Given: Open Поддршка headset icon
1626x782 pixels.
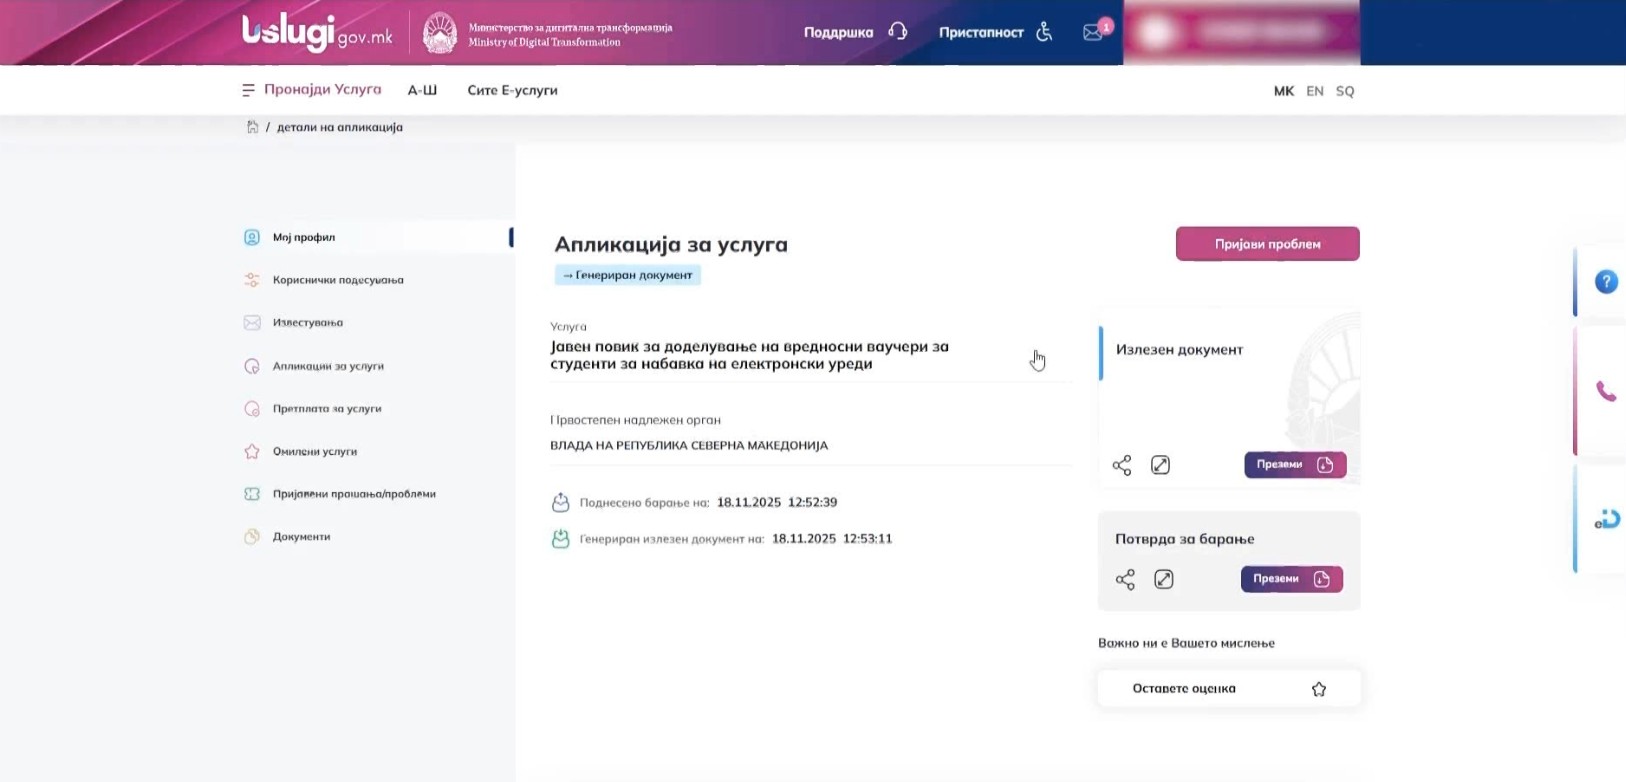Looking at the screenshot, I should 898,32.
